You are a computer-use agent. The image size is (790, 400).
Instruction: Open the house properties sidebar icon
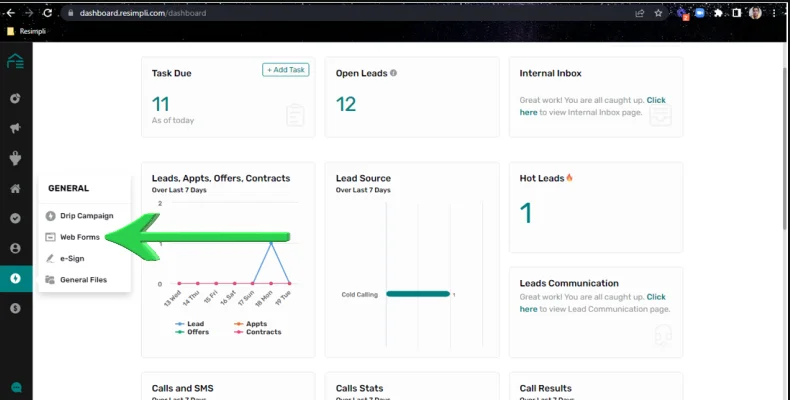pyautogui.click(x=16, y=188)
